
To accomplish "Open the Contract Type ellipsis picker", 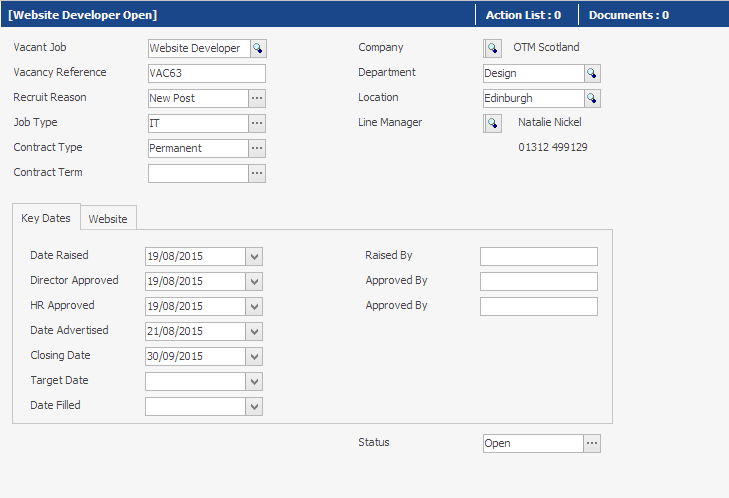I will point(257,148).
